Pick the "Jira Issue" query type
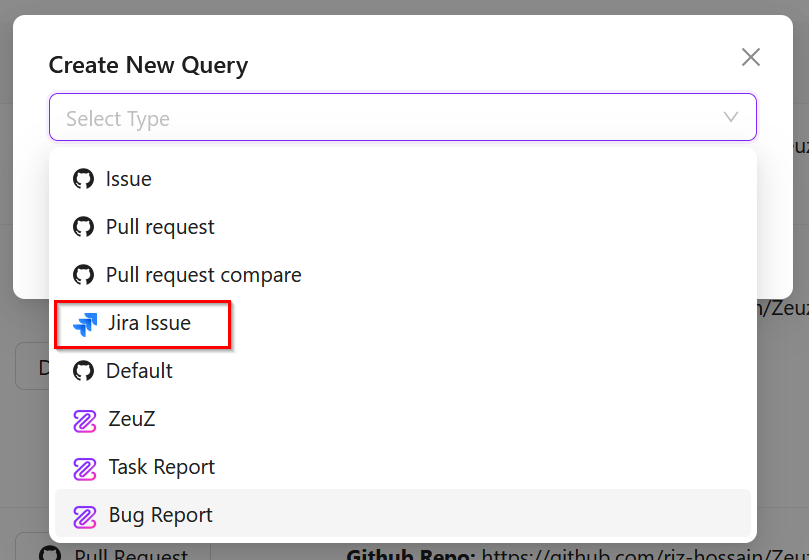The width and height of the screenshot is (809, 560). pos(149,323)
